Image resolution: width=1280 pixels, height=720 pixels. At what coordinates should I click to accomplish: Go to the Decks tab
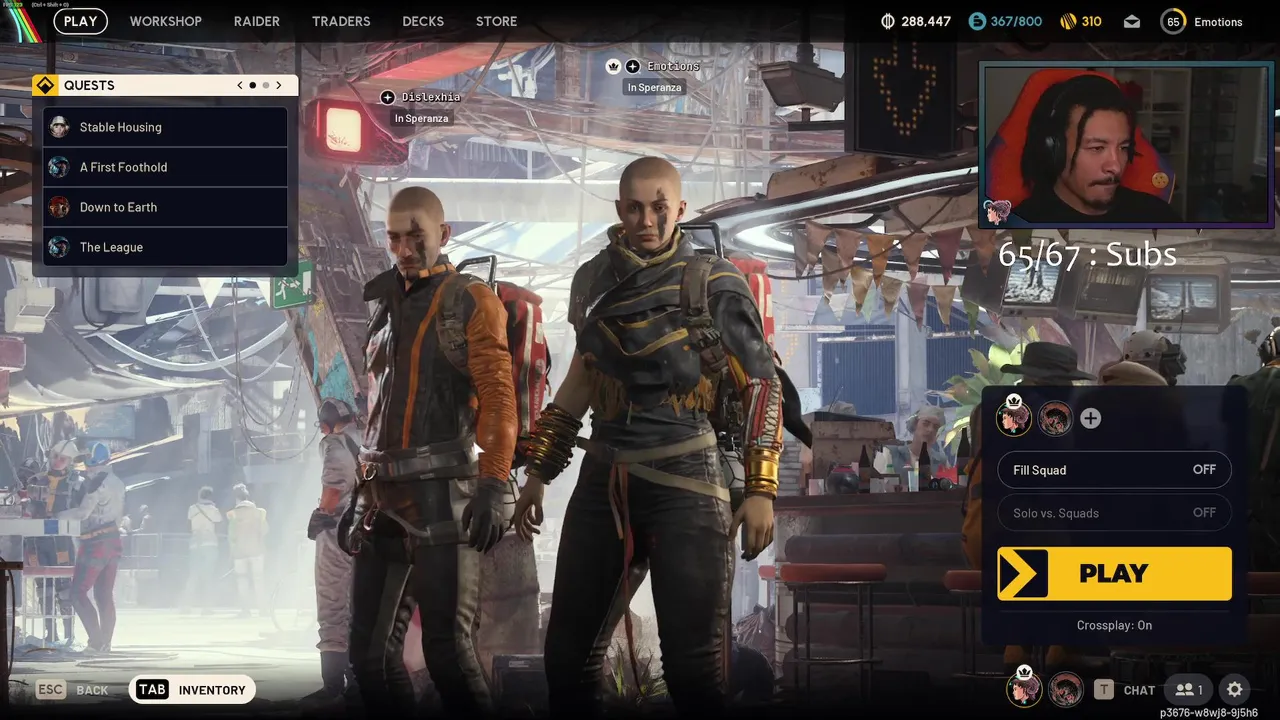tap(423, 21)
